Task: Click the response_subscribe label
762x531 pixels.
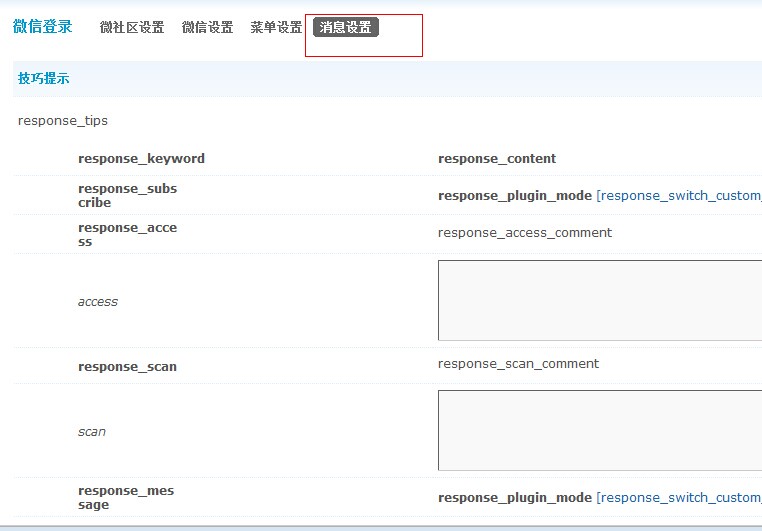Action: (127, 195)
